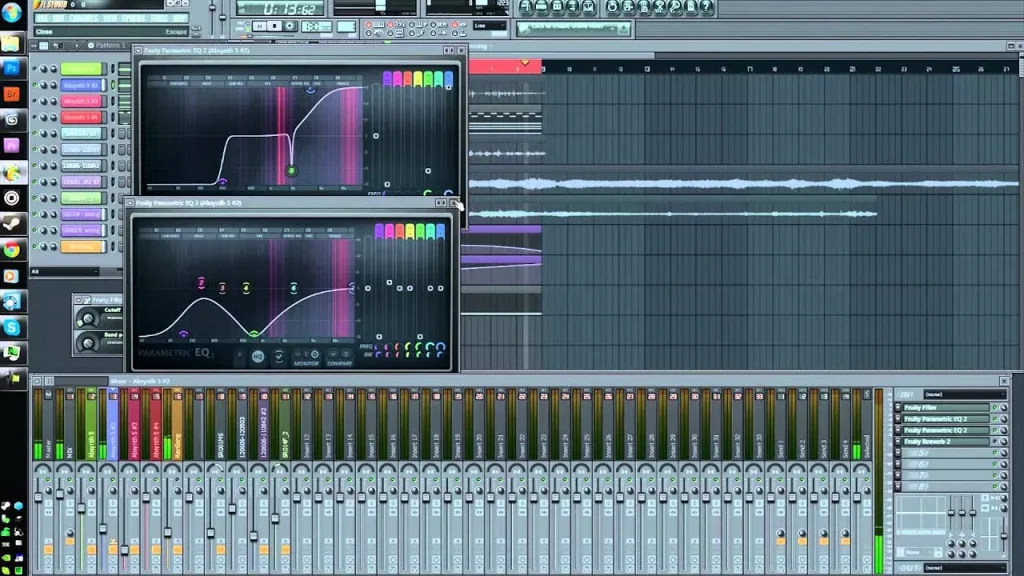Click the slot options icon beside Fruity Filter effect
Screen dimensions: 1024x576
[x=898, y=408]
